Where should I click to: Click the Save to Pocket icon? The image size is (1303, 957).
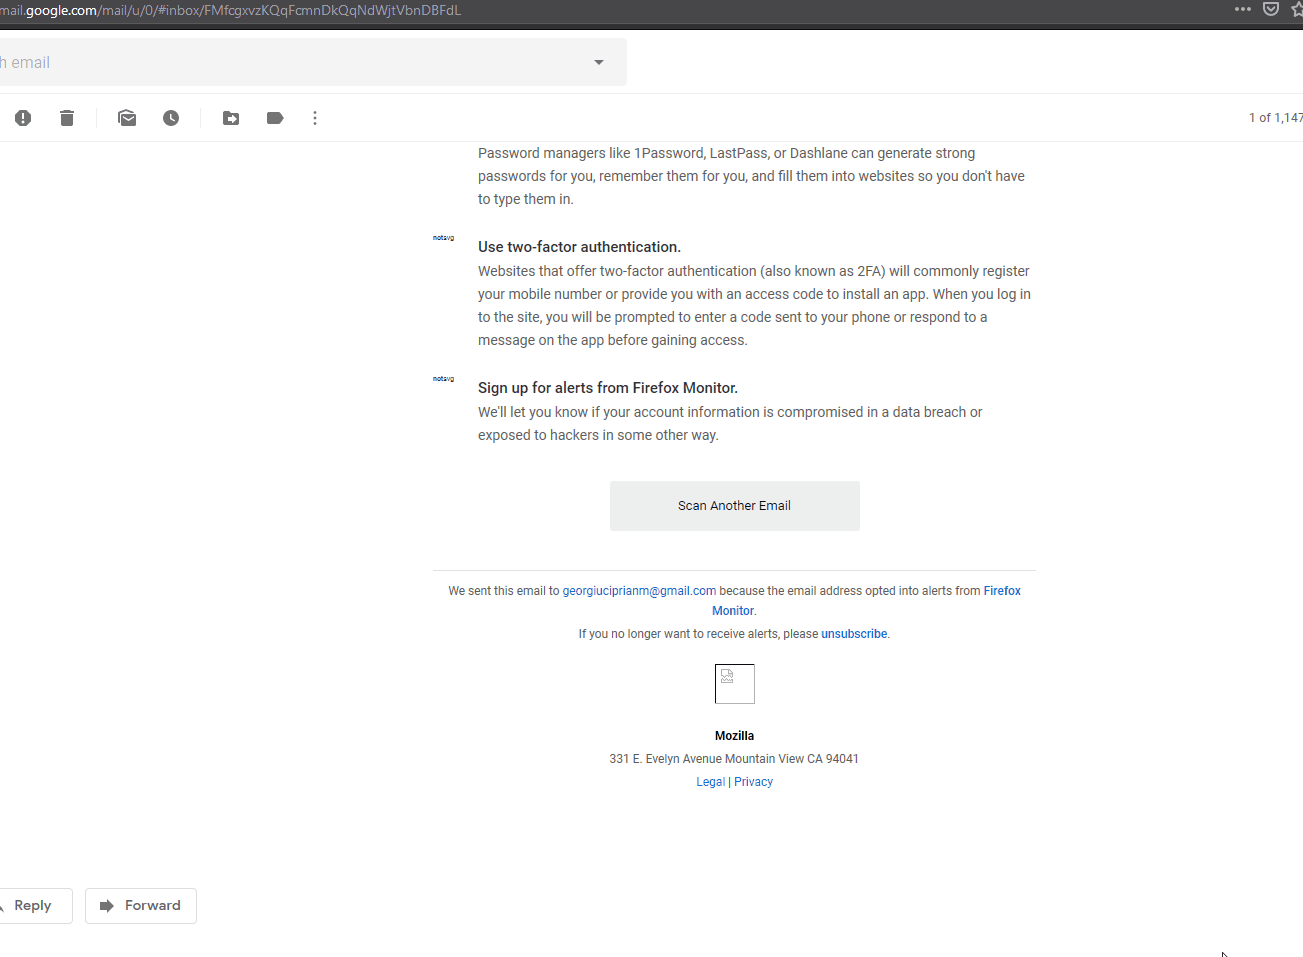pyautogui.click(x=1271, y=9)
